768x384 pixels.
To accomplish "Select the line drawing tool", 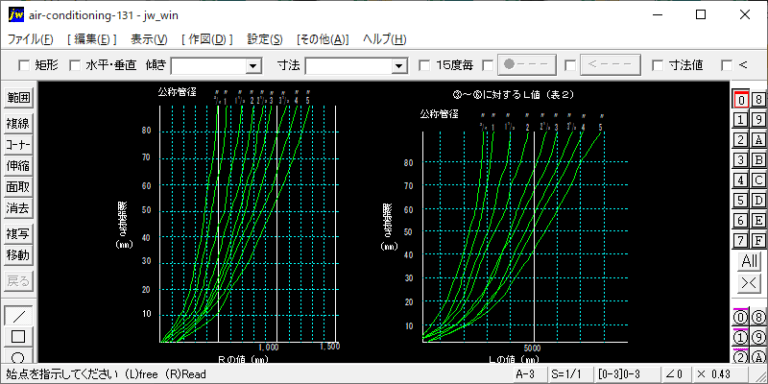I will click(x=19, y=315).
